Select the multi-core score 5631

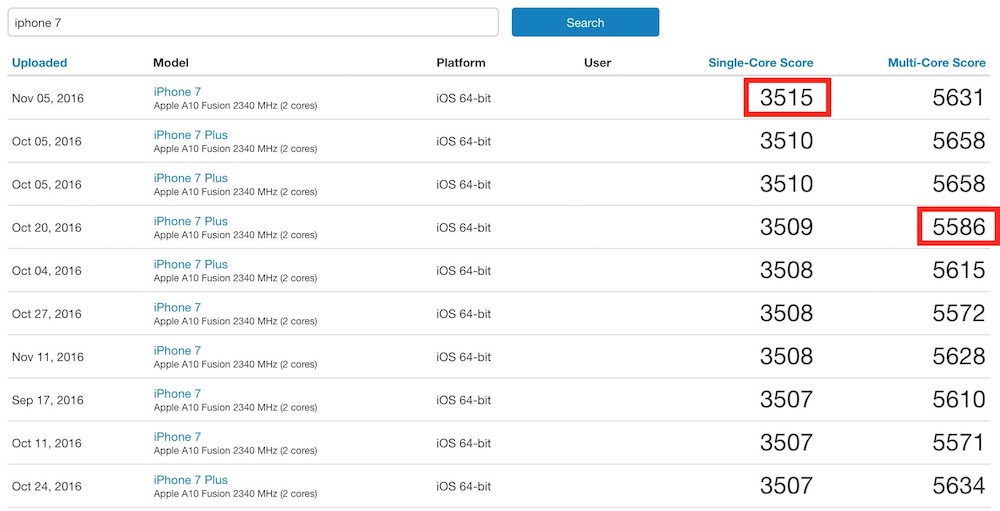958,98
